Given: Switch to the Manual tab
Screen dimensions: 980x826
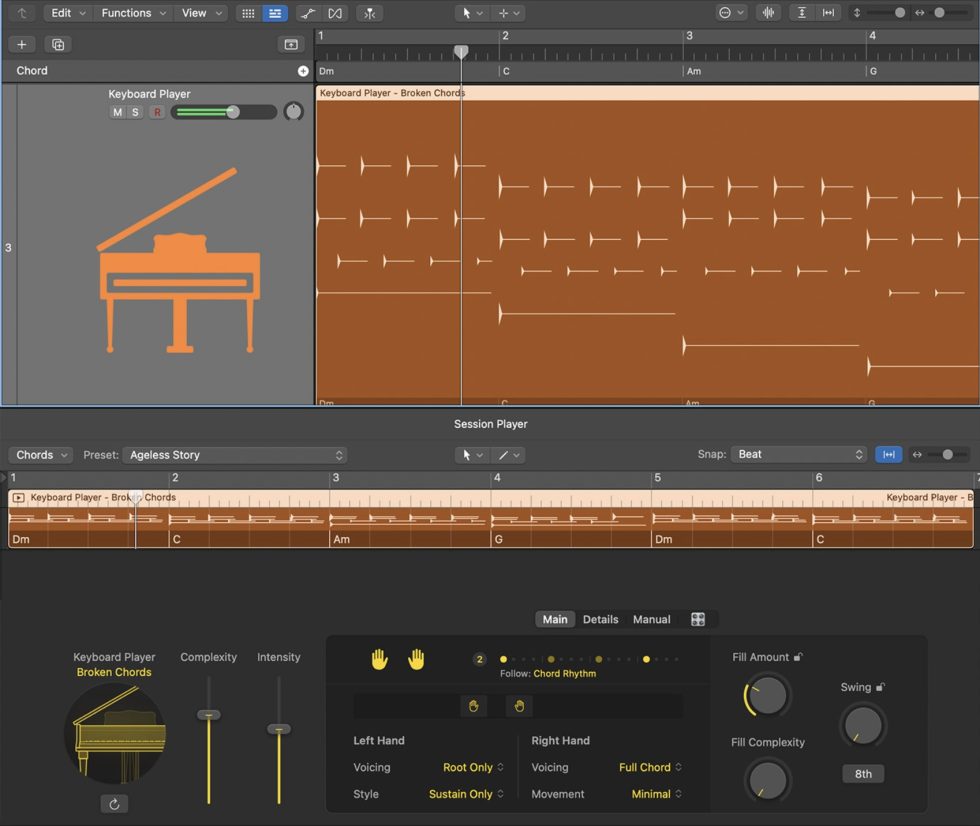Looking at the screenshot, I should [x=650, y=619].
